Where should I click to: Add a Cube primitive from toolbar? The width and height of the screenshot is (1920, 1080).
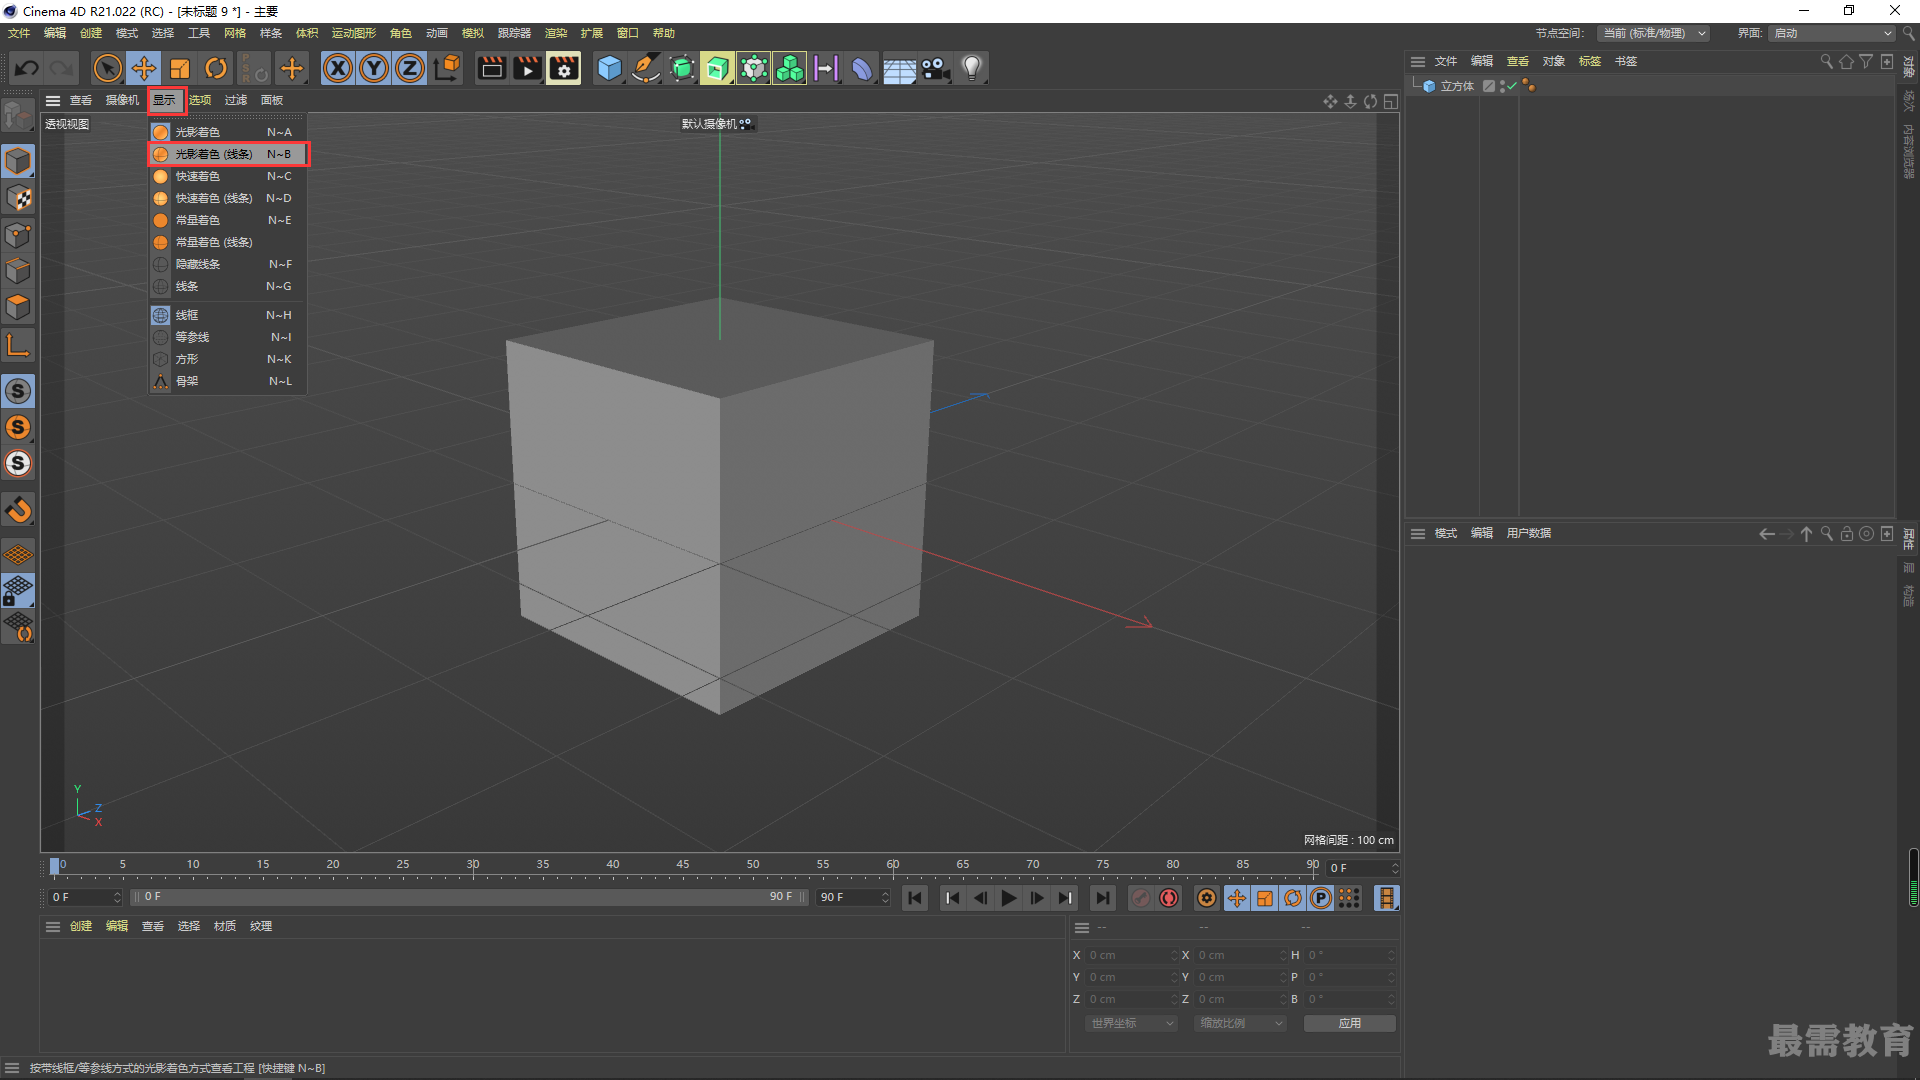[609, 68]
